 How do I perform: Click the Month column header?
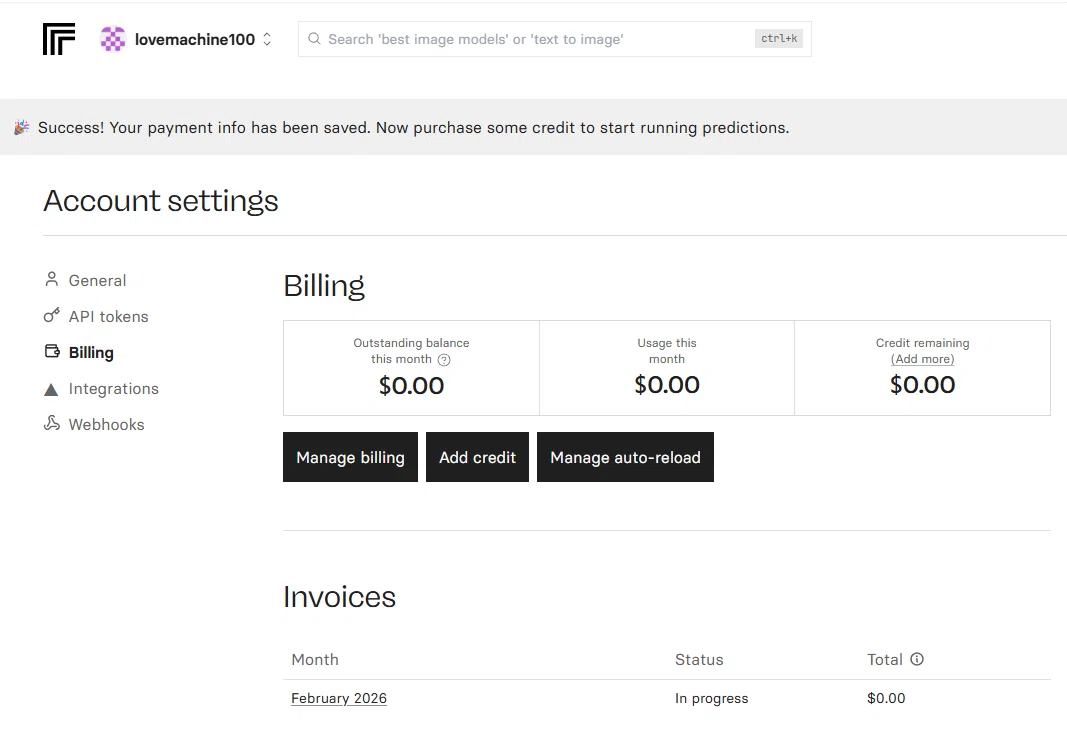click(315, 659)
